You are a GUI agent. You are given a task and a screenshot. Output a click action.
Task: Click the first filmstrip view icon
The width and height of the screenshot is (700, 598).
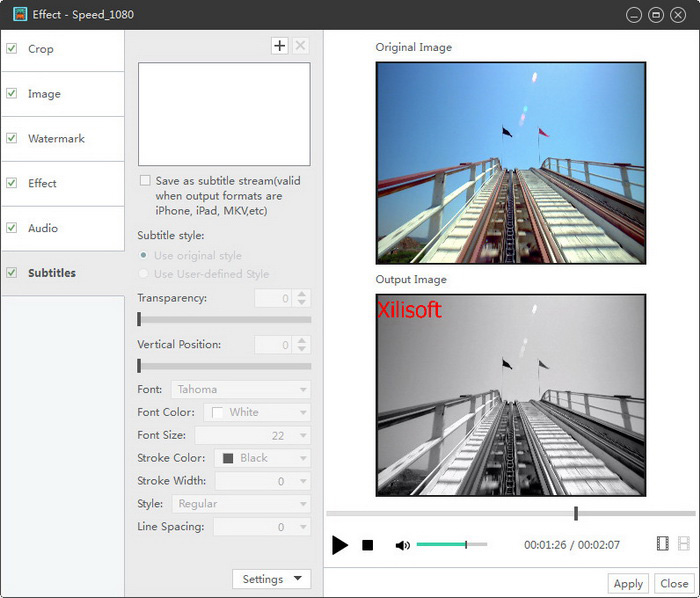pos(662,544)
